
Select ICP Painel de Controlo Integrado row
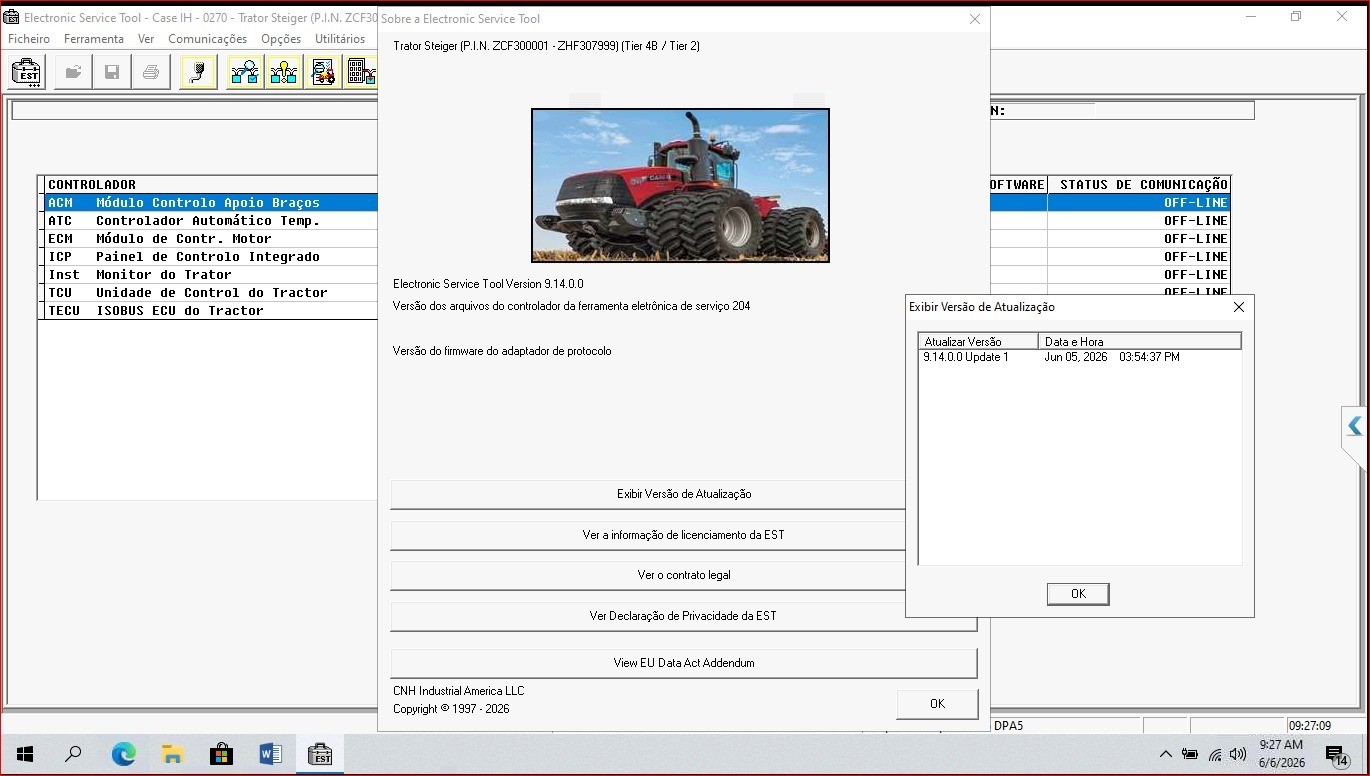[x=211, y=256]
